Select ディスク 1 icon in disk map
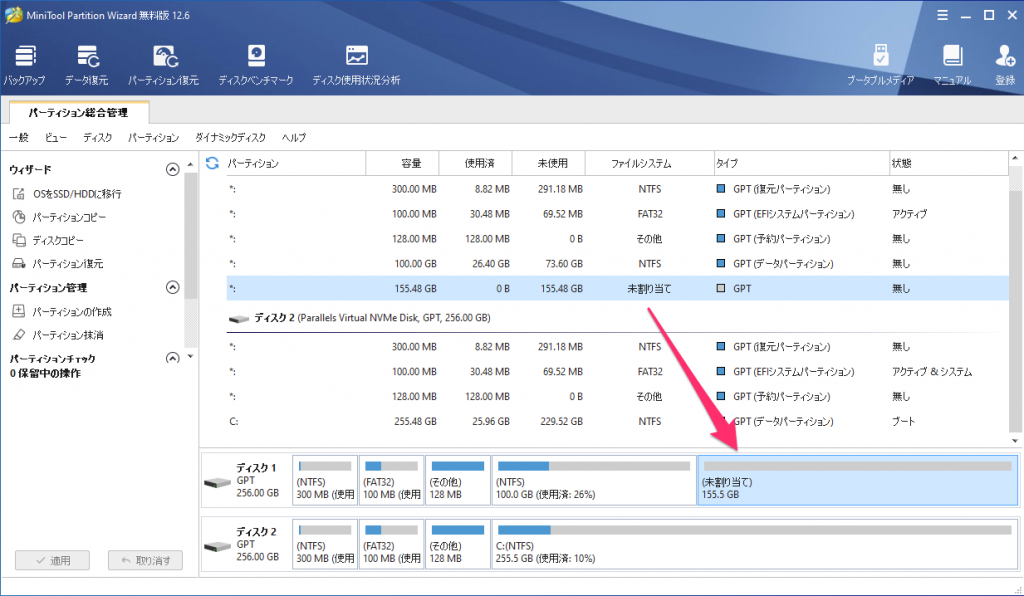This screenshot has width=1024, height=596. tap(217, 482)
